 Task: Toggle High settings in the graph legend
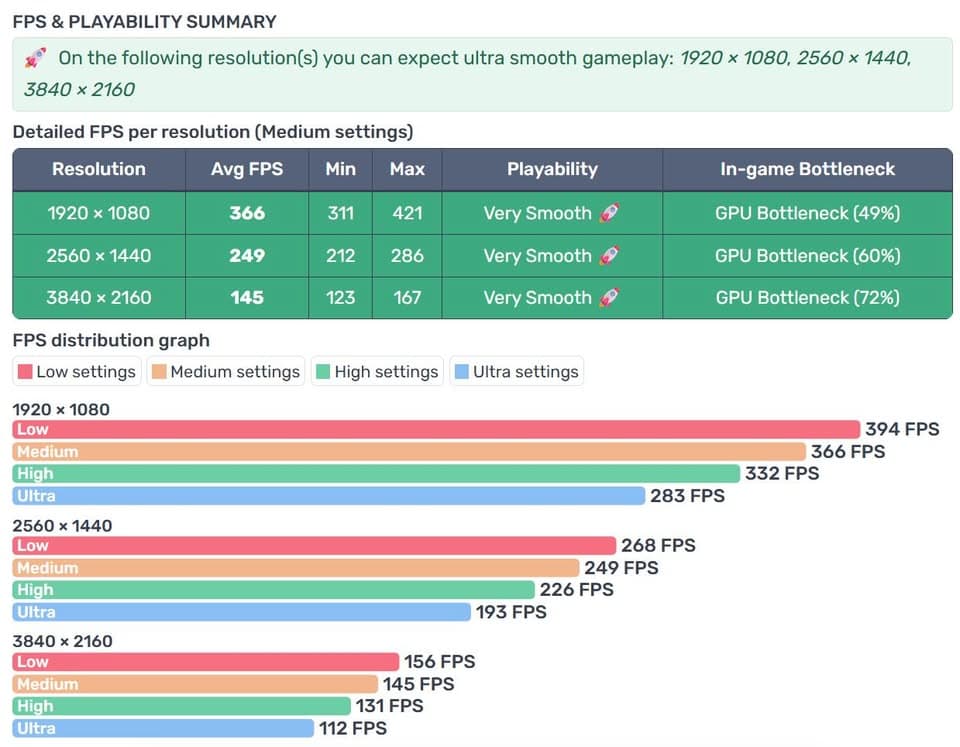[x=377, y=372]
